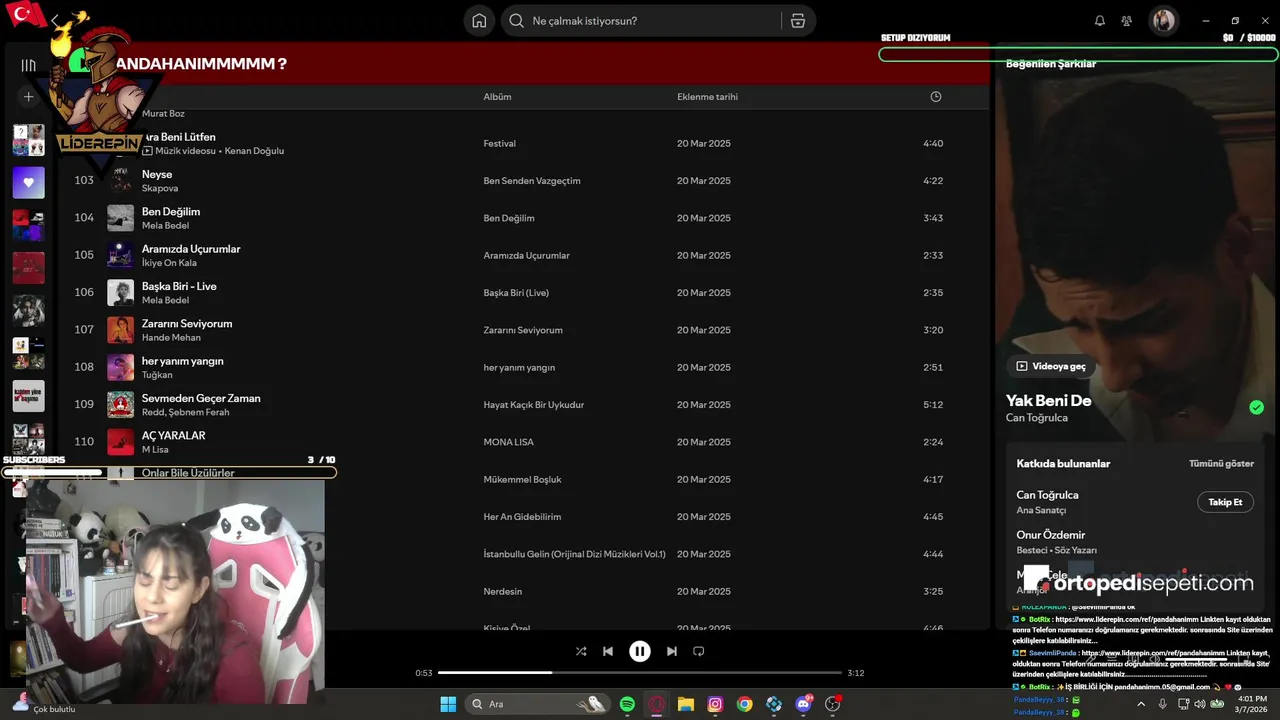Open the red sidebar playlist cover below the red-blue one
This screenshot has width=1280, height=720.
pyautogui.click(x=28, y=268)
